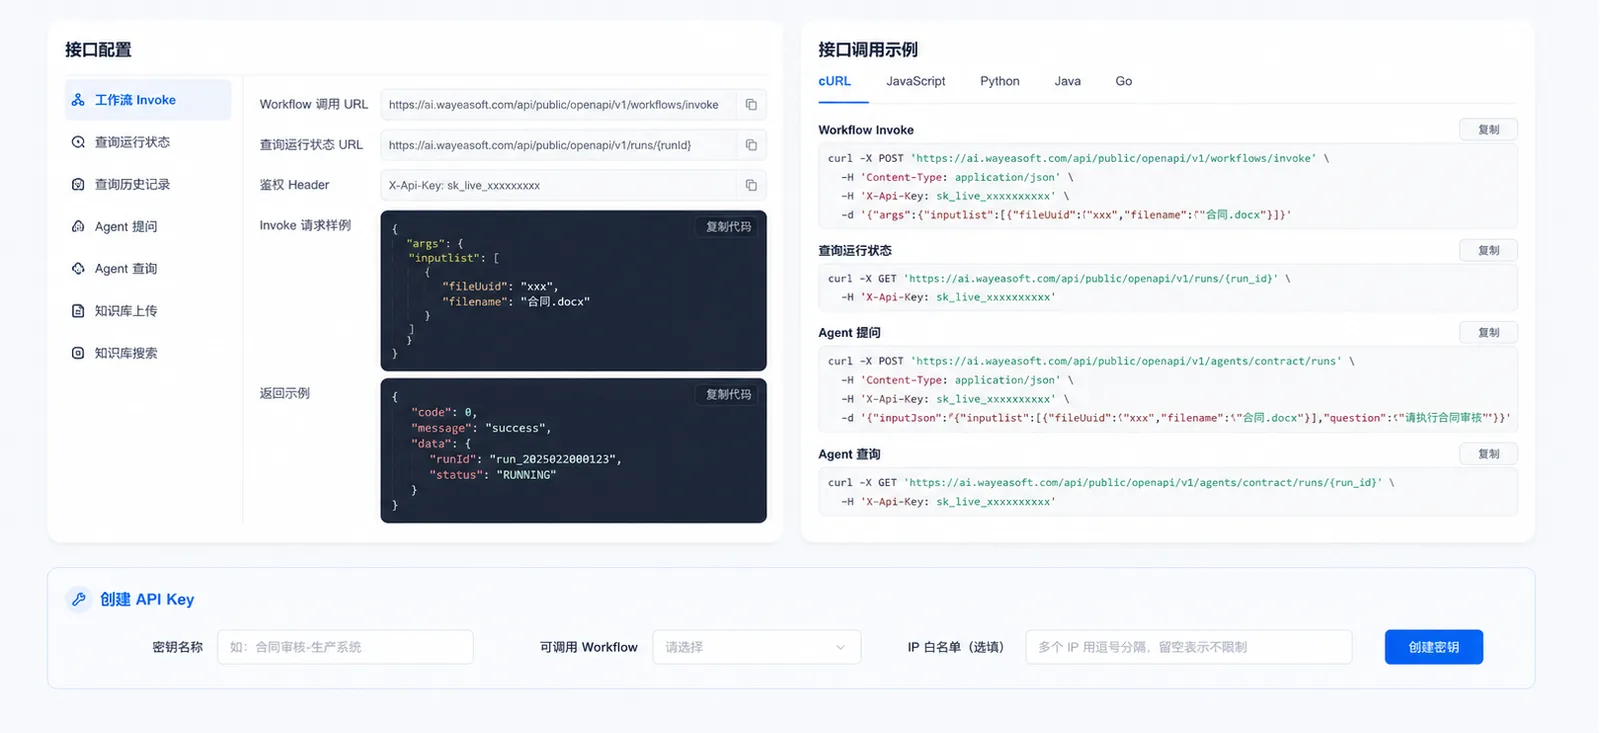Switch to the JavaScript example tab
This screenshot has width=1600, height=733.
tap(915, 81)
